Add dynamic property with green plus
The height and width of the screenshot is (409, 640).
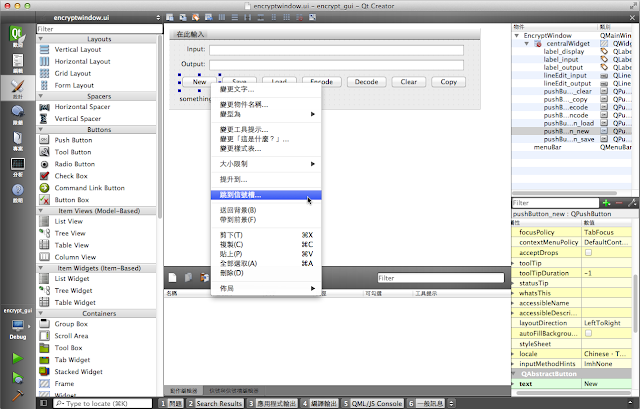click(606, 203)
